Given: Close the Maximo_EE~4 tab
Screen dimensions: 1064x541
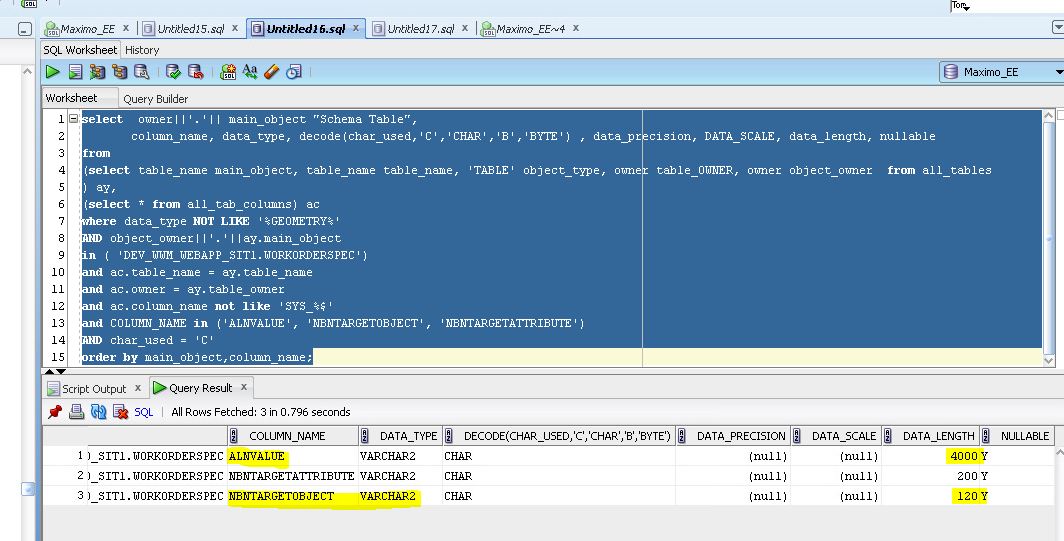Looking at the screenshot, I should [x=575, y=28].
